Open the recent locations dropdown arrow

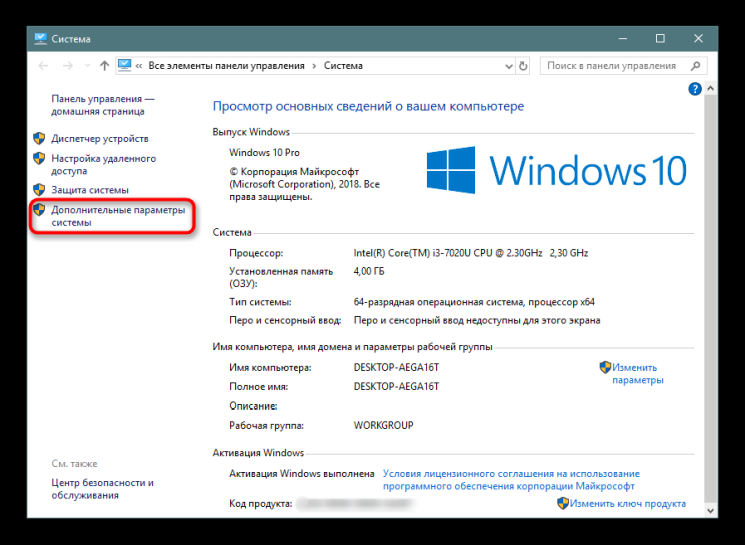[87, 66]
